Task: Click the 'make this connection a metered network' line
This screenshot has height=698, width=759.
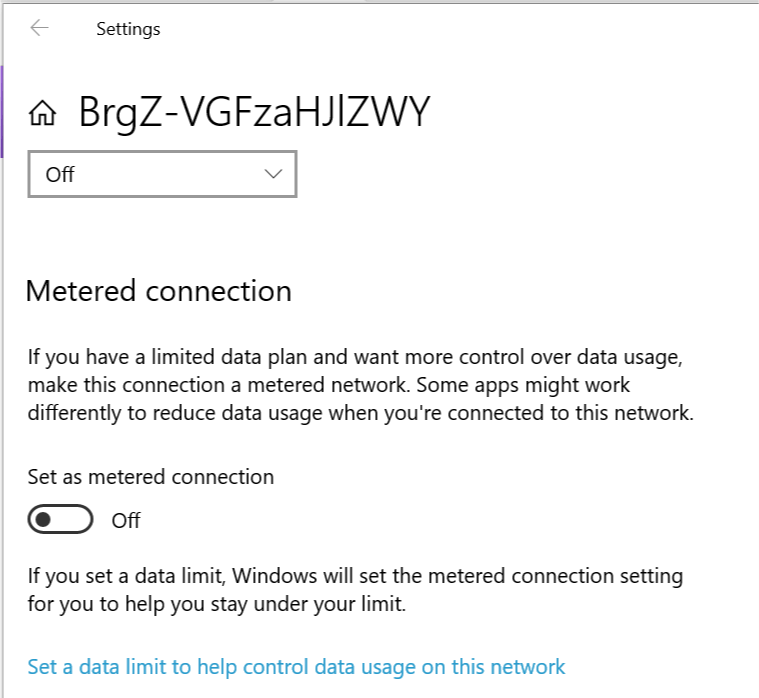Action: tap(218, 385)
